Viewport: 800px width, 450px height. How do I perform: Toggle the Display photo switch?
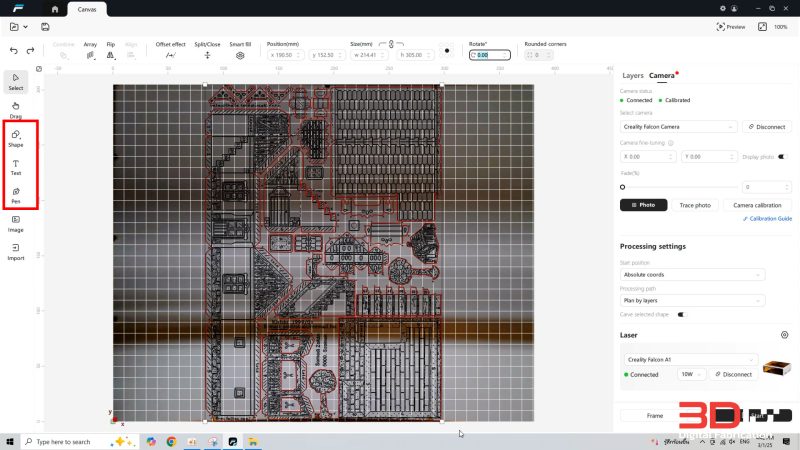pyautogui.click(x=782, y=157)
